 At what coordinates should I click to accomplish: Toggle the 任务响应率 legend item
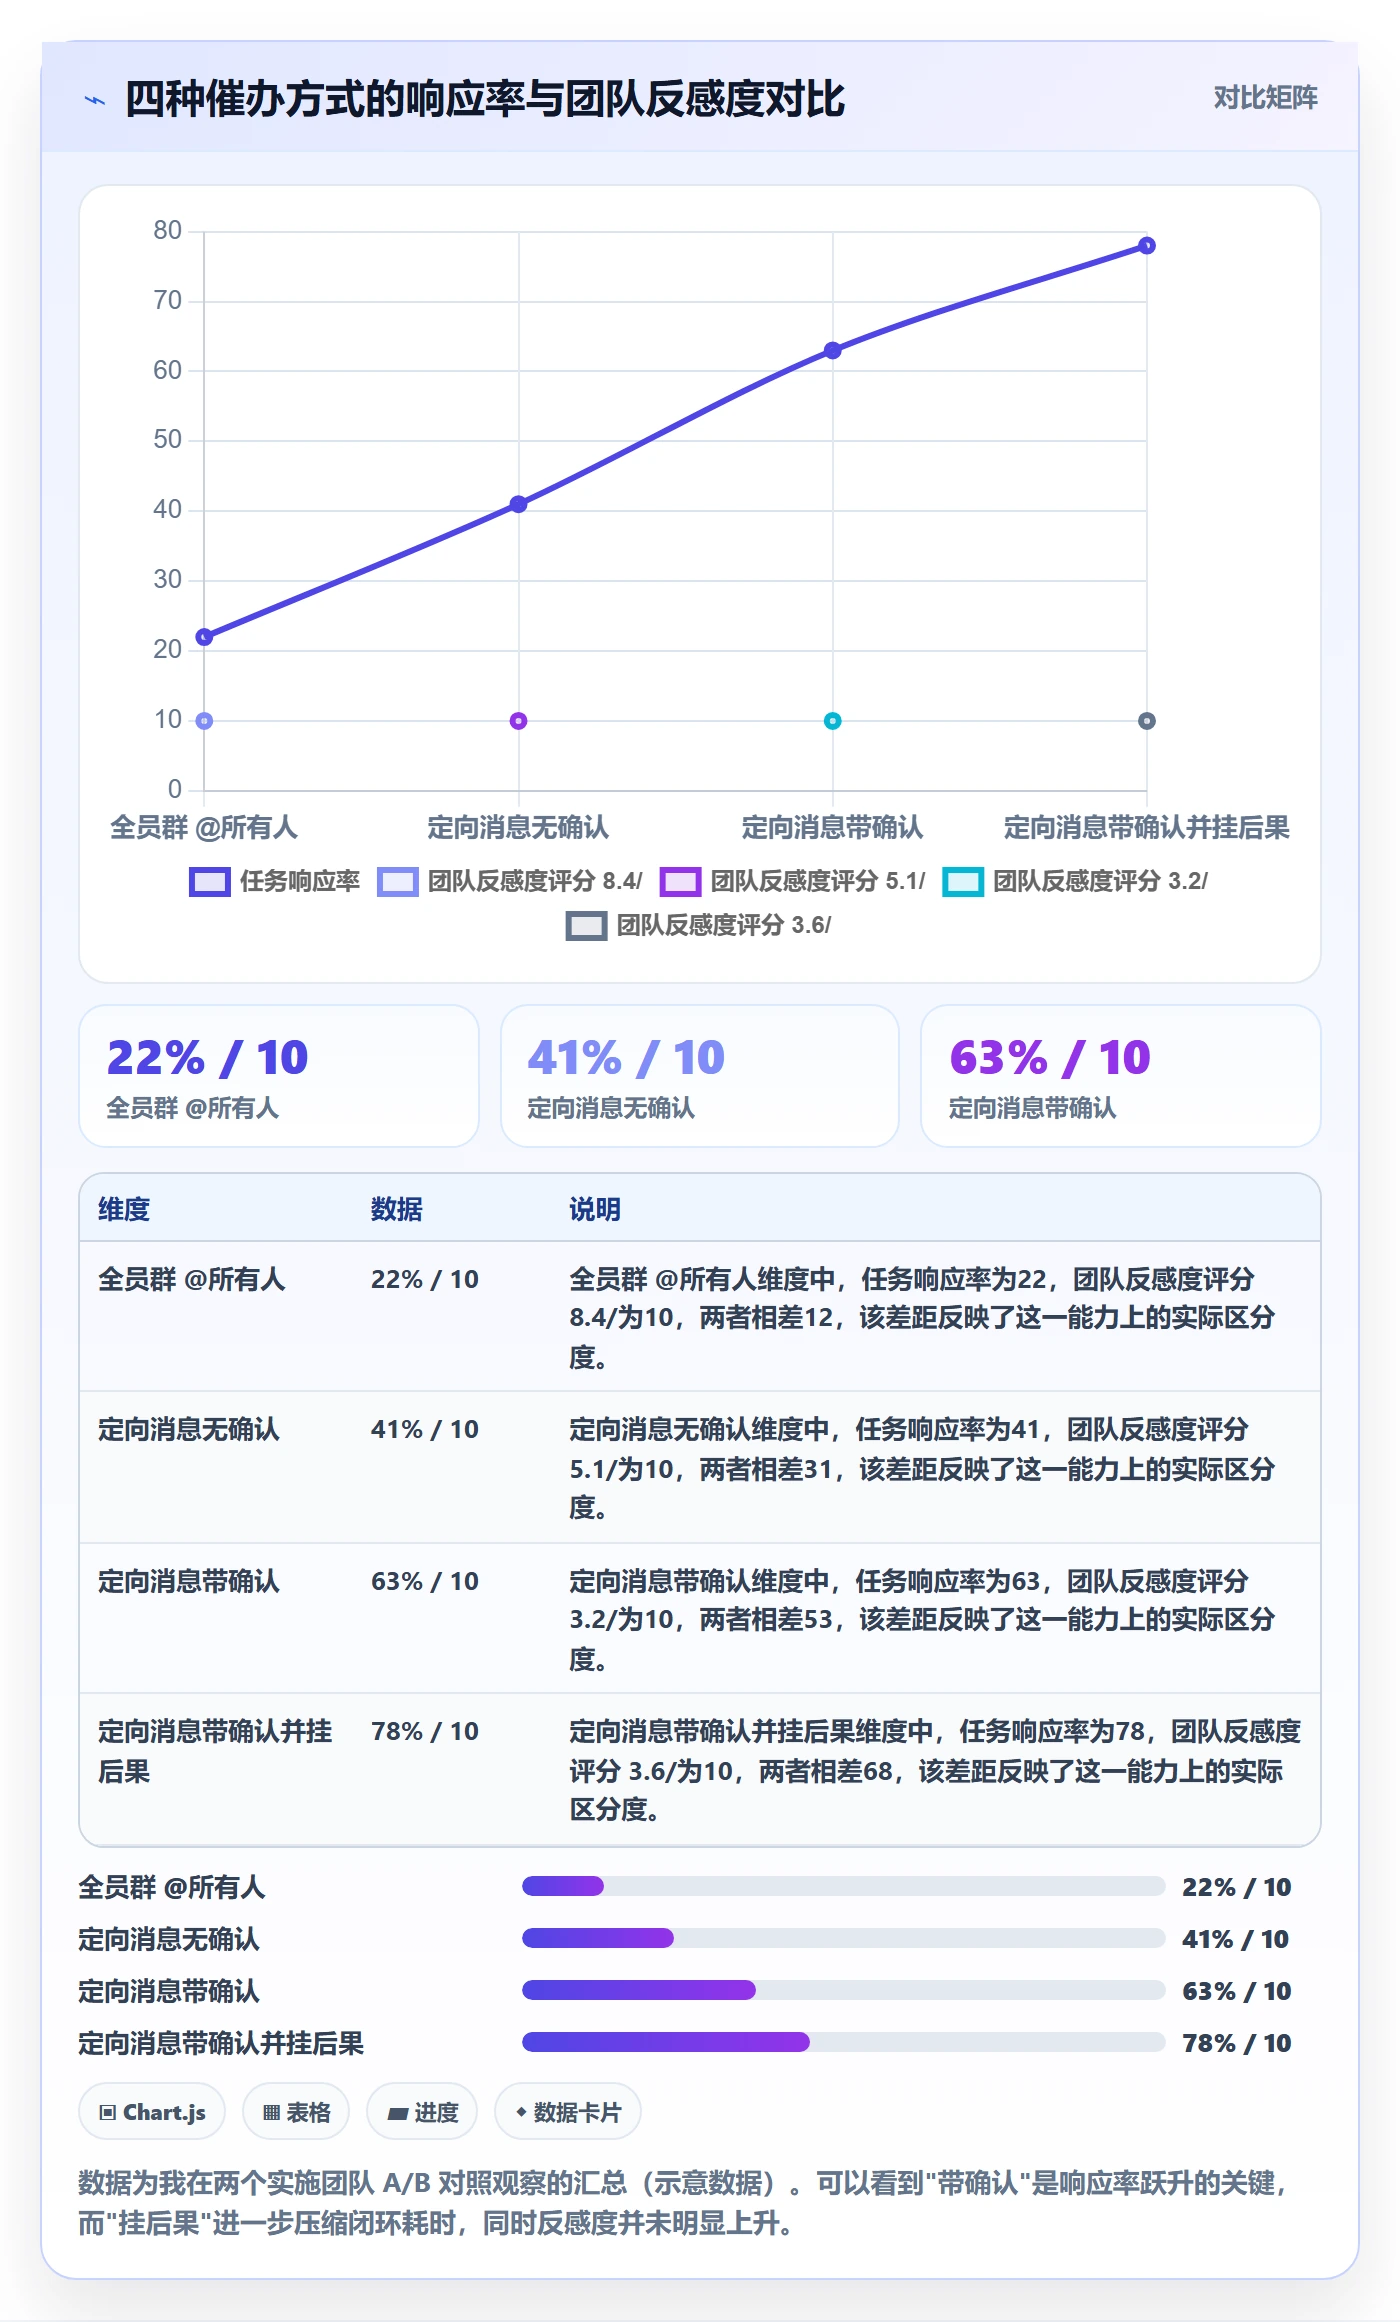274,881
